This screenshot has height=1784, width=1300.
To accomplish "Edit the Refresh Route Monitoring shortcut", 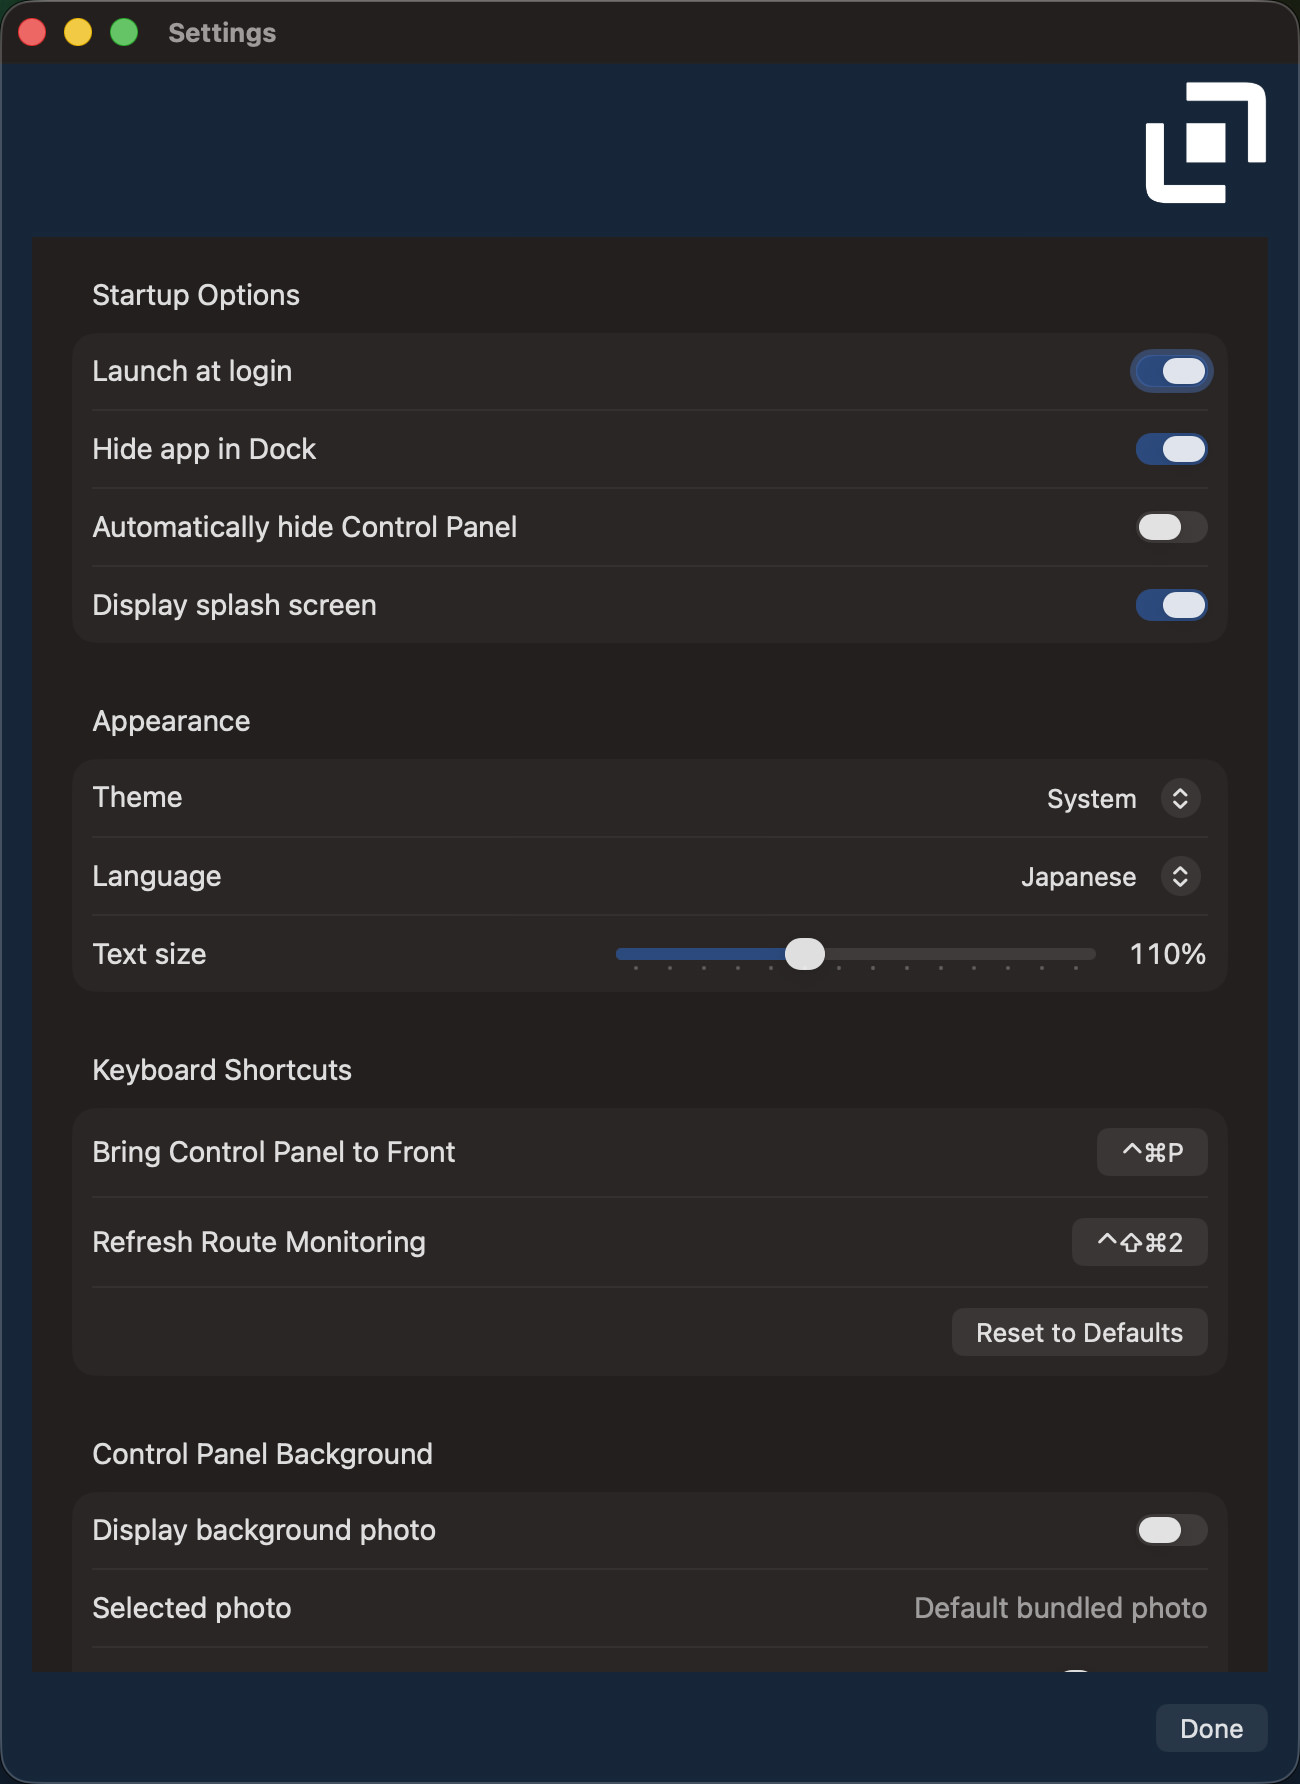I will (1139, 1243).
